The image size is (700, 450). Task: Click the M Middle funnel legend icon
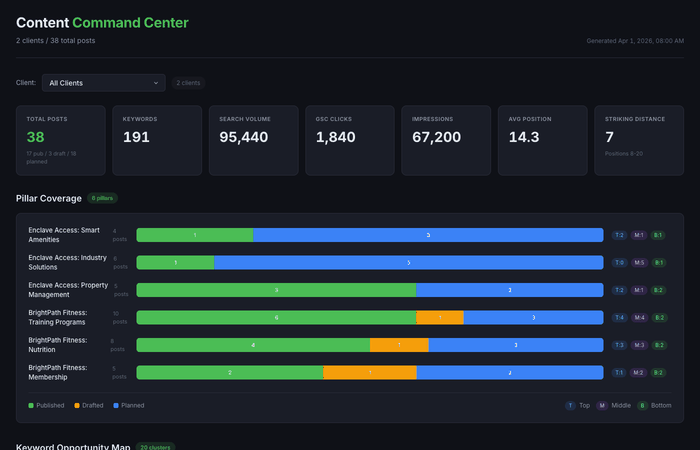601,405
